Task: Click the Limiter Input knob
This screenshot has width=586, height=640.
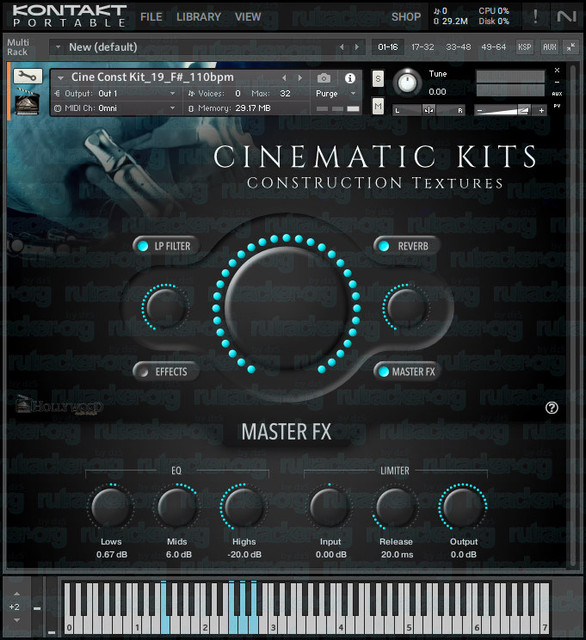Action: 329,507
